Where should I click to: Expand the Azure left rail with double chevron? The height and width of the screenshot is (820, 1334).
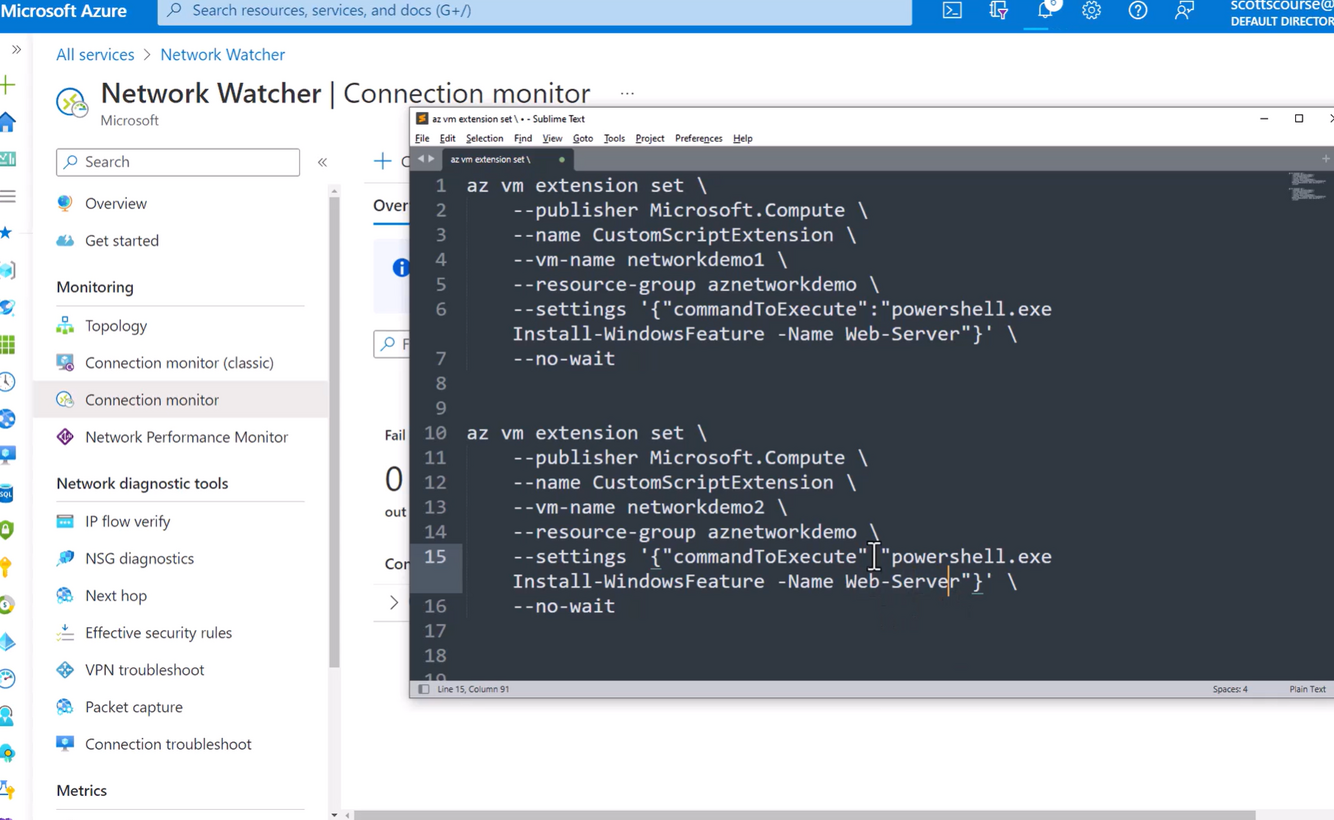(16, 49)
